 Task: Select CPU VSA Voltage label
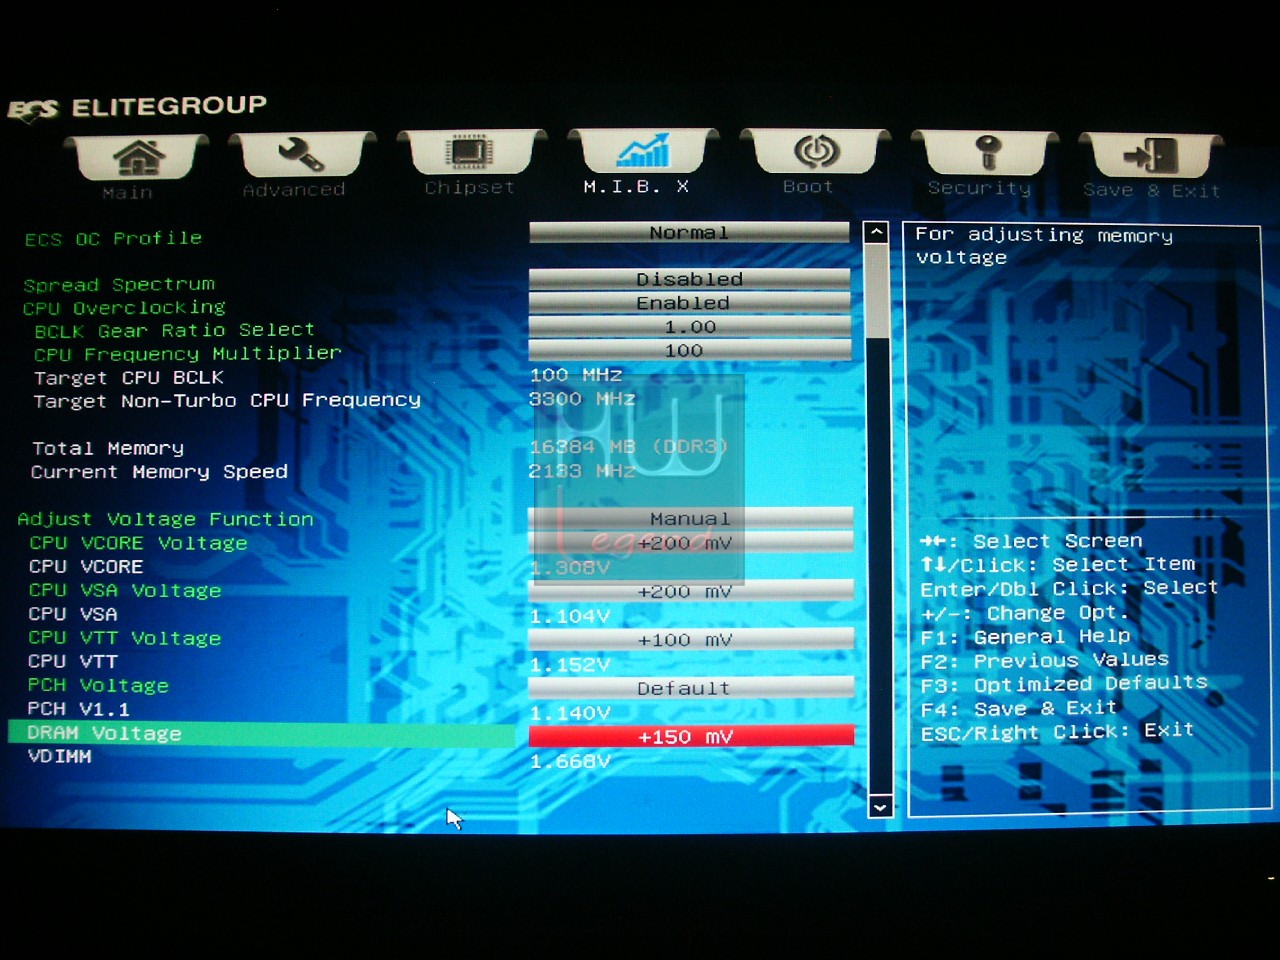(125, 591)
